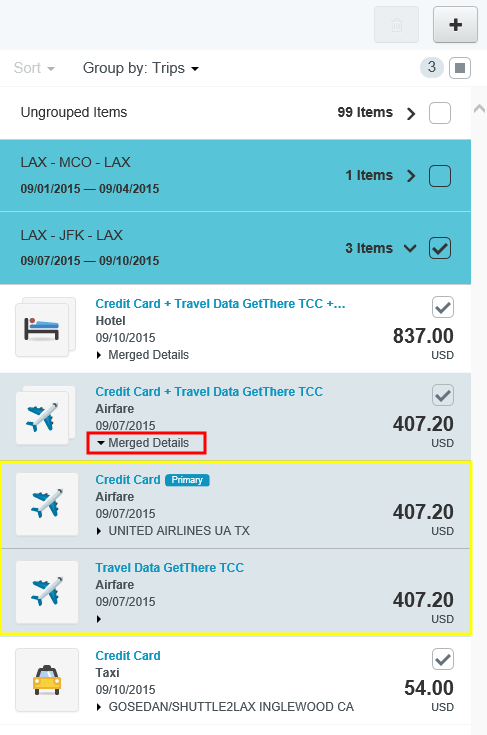Image resolution: width=487 pixels, height=735 pixels.
Task: Expand UNITED AIRLINES UA TX details
Action: tap(173, 531)
